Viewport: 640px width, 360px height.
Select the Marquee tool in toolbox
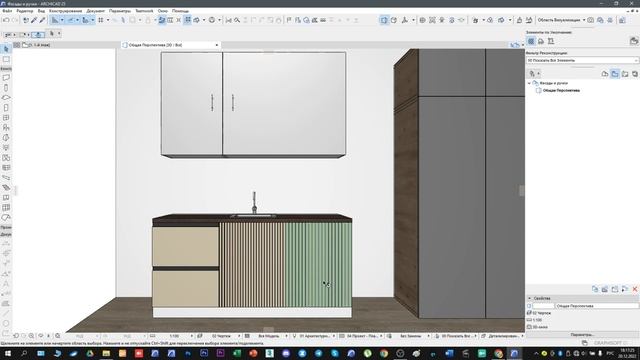point(6,60)
